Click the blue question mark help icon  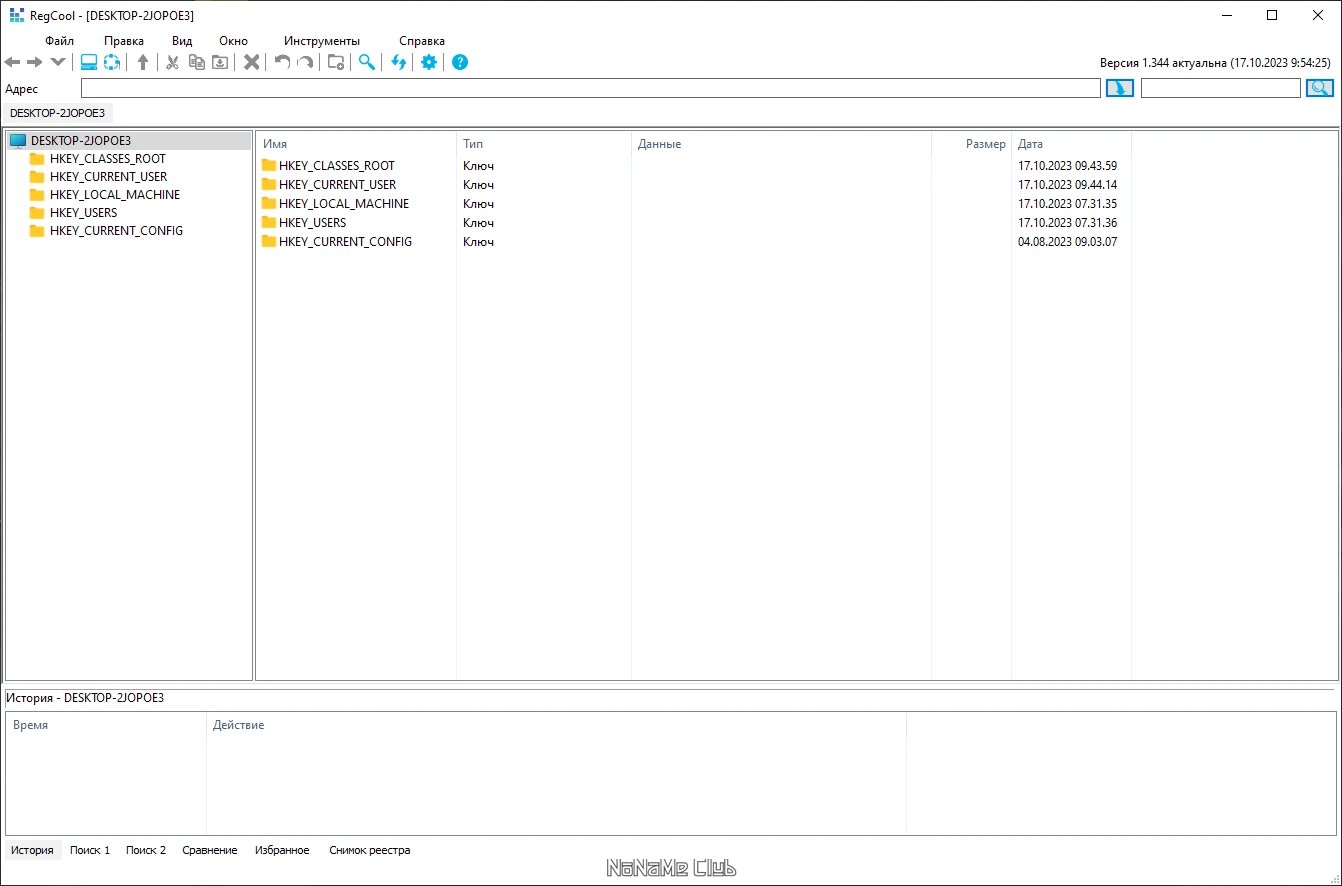point(459,62)
